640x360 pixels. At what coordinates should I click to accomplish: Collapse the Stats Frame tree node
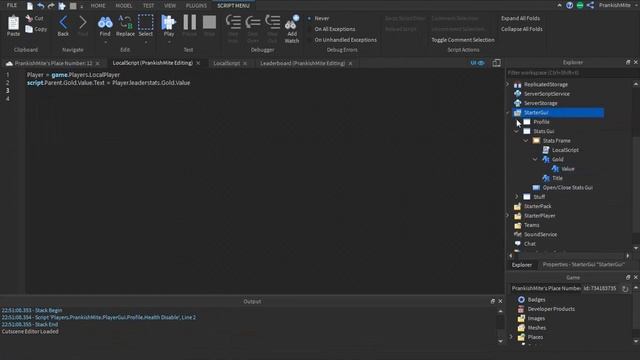[x=526, y=140]
